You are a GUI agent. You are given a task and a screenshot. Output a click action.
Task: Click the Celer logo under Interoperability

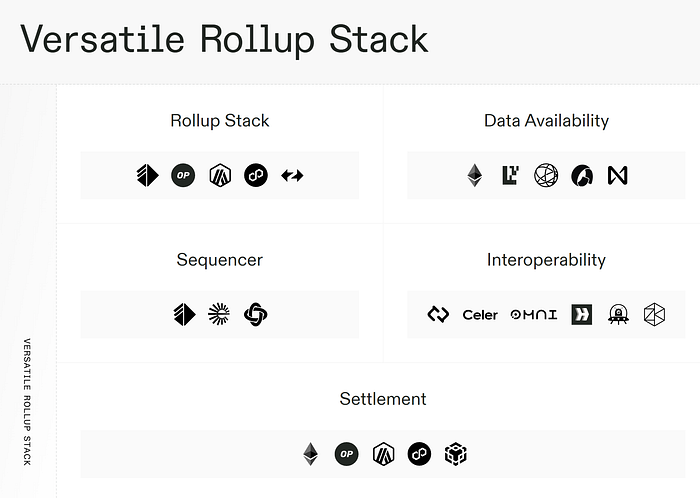480,315
